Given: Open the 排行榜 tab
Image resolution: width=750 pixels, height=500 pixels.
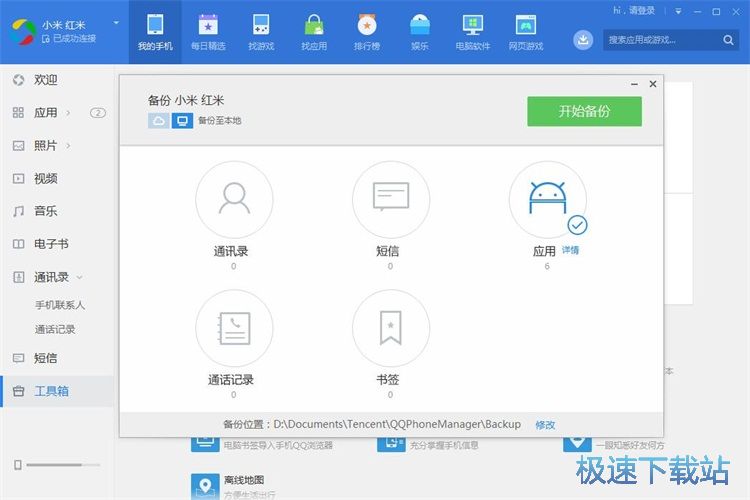Looking at the screenshot, I should tap(367, 32).
